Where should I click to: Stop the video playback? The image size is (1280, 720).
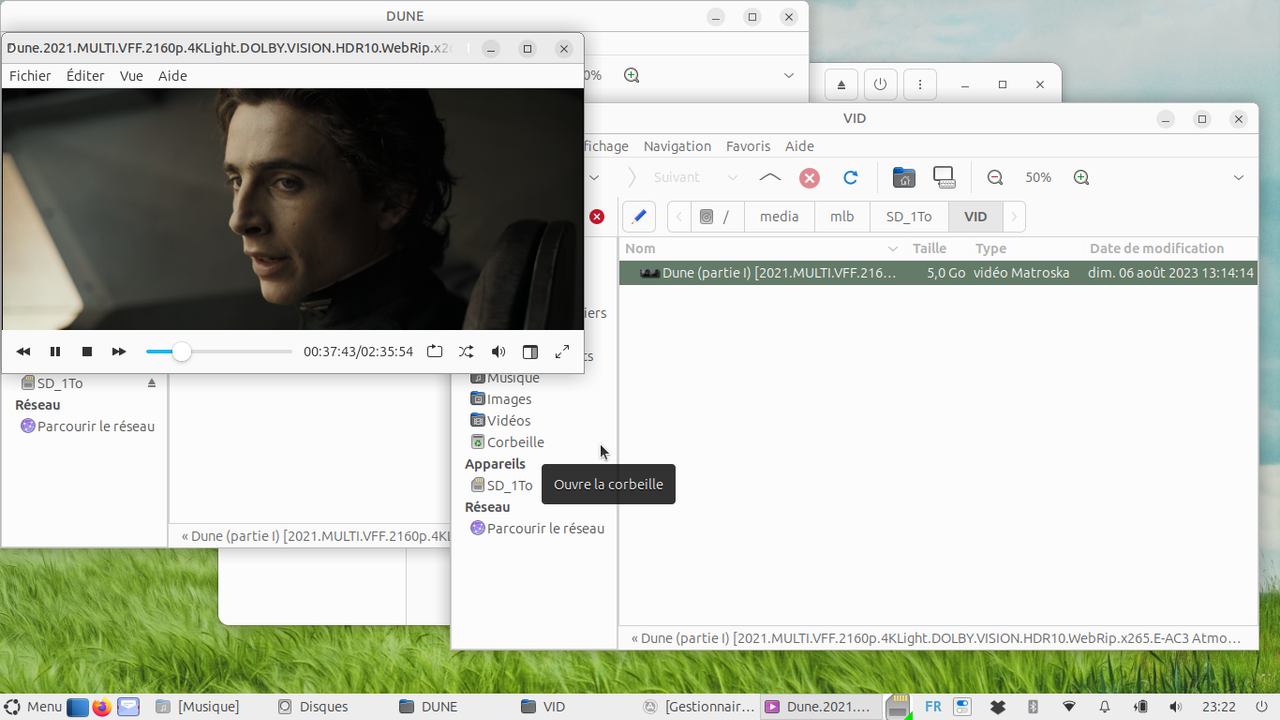point(87,352)
